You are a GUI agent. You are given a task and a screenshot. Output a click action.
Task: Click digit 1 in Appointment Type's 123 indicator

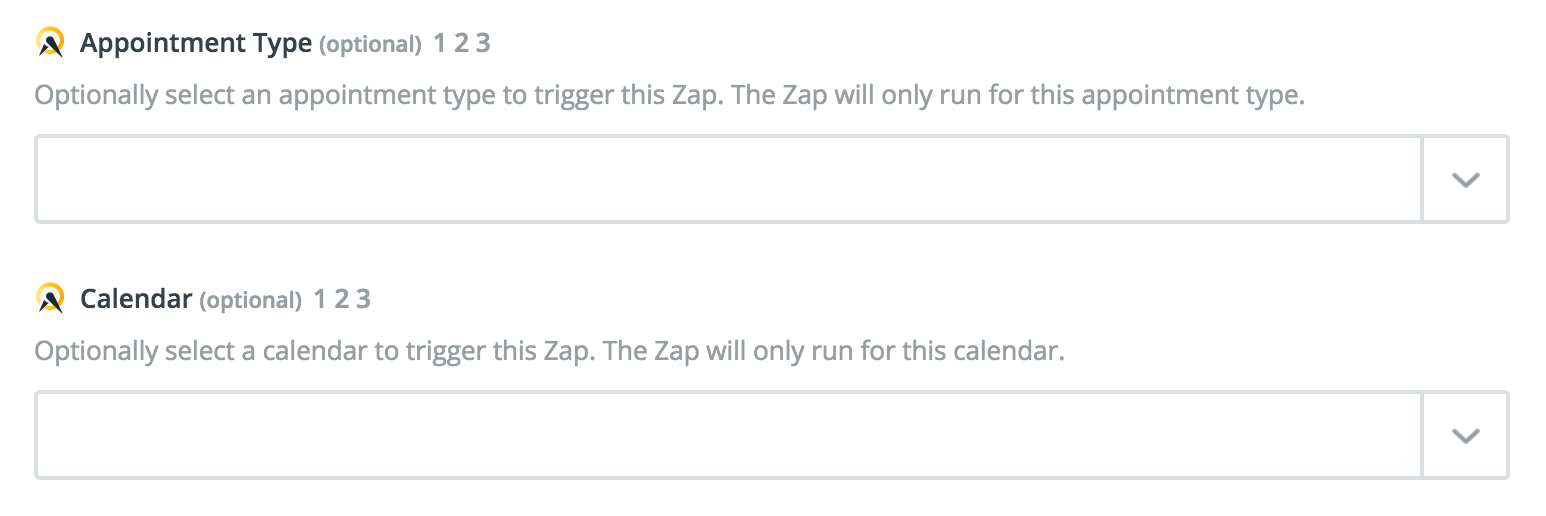pos(440,43)
